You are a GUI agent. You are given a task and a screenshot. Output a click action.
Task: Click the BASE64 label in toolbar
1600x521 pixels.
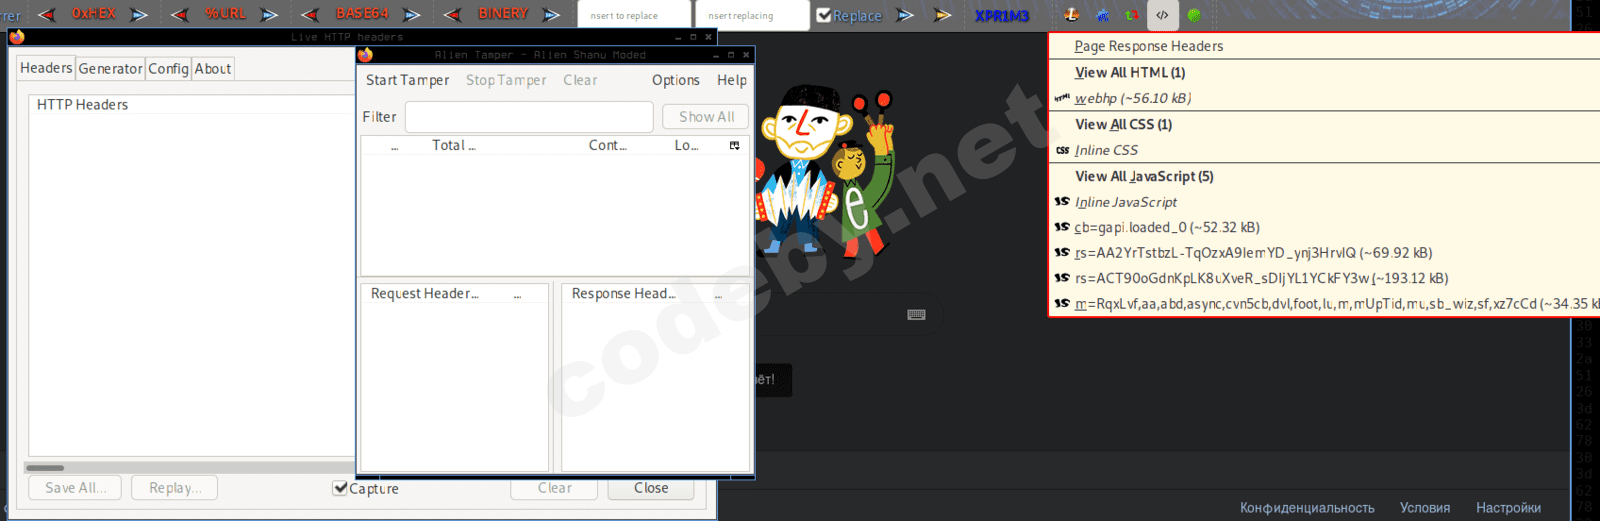click(x=362, y=14)
